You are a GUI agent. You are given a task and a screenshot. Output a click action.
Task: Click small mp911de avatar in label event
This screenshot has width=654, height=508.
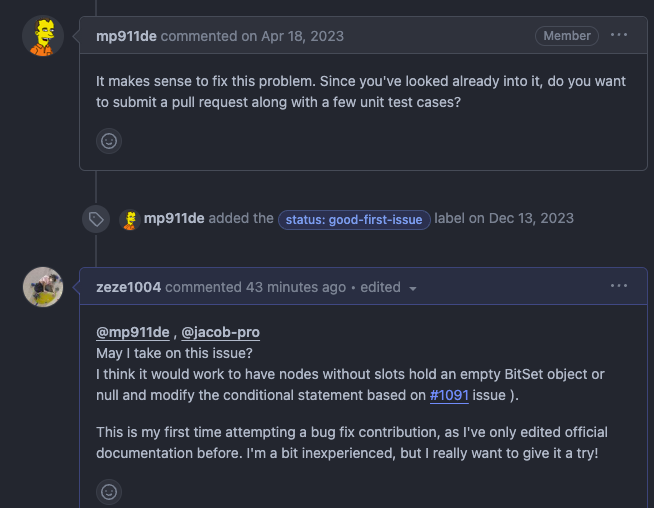pyautogui.click(x=129, y=219)
